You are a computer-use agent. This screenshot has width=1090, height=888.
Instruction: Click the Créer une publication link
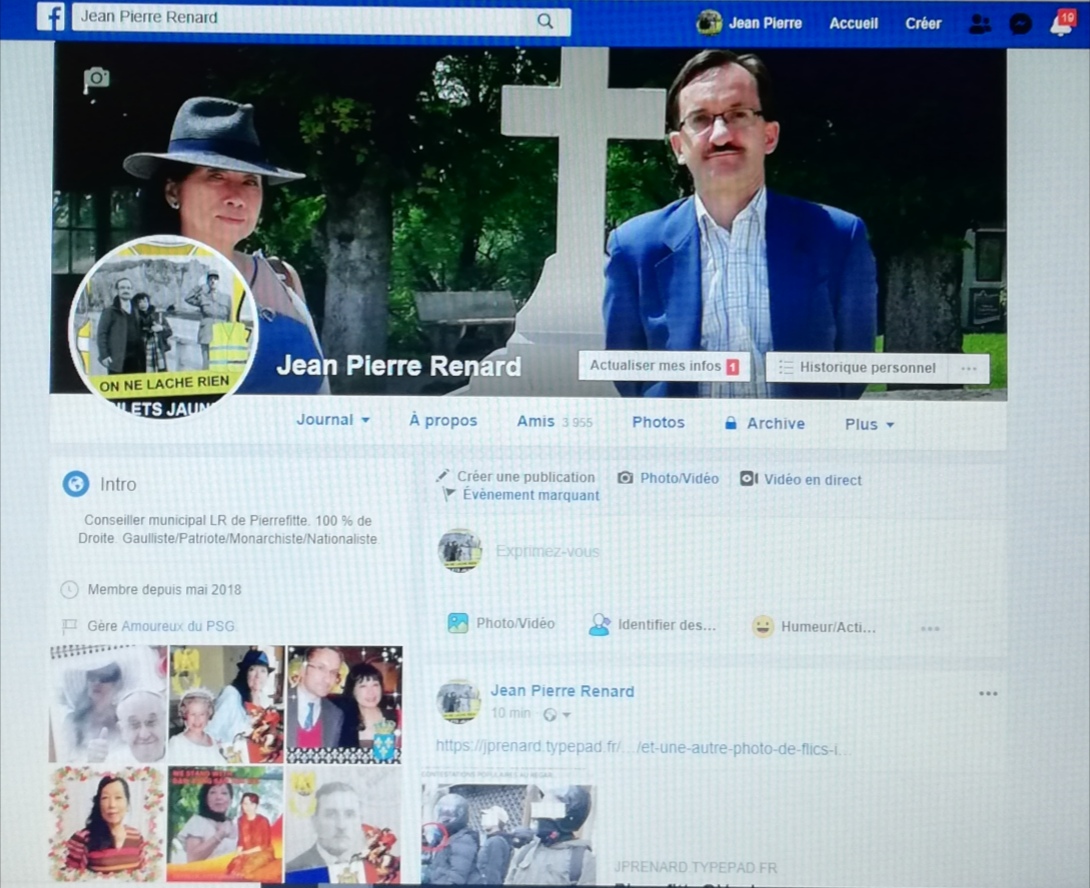[526, 477]
